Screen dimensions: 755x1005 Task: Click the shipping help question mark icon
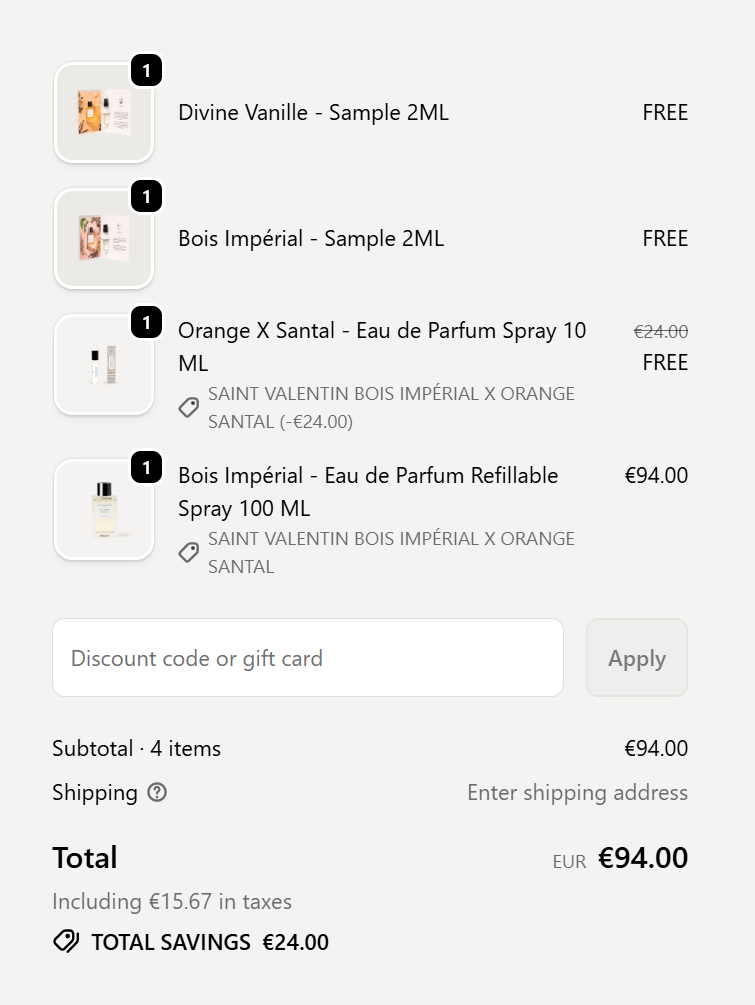(x=157, y=793)
